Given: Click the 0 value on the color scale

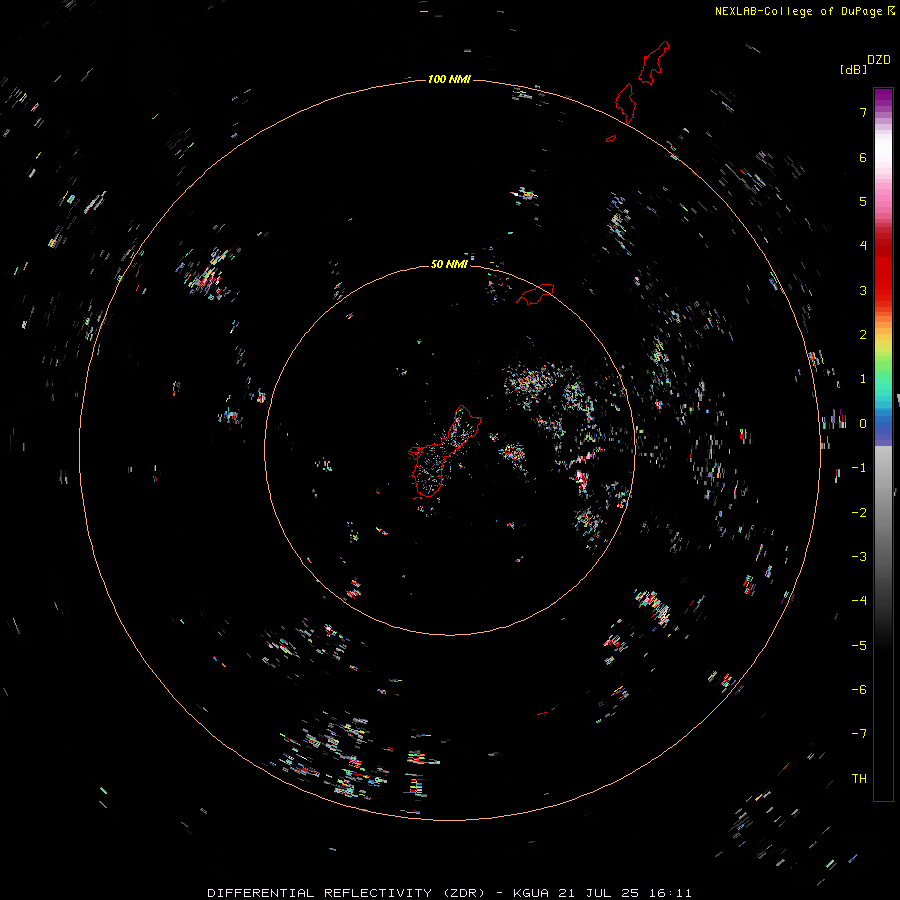Looking at the screenshot, I should [x=863, y=424].
